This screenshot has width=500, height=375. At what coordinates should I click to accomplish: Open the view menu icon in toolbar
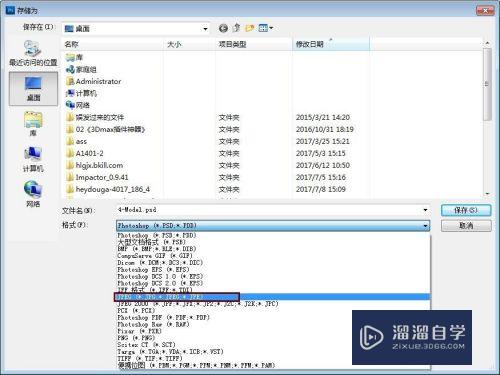266,28
